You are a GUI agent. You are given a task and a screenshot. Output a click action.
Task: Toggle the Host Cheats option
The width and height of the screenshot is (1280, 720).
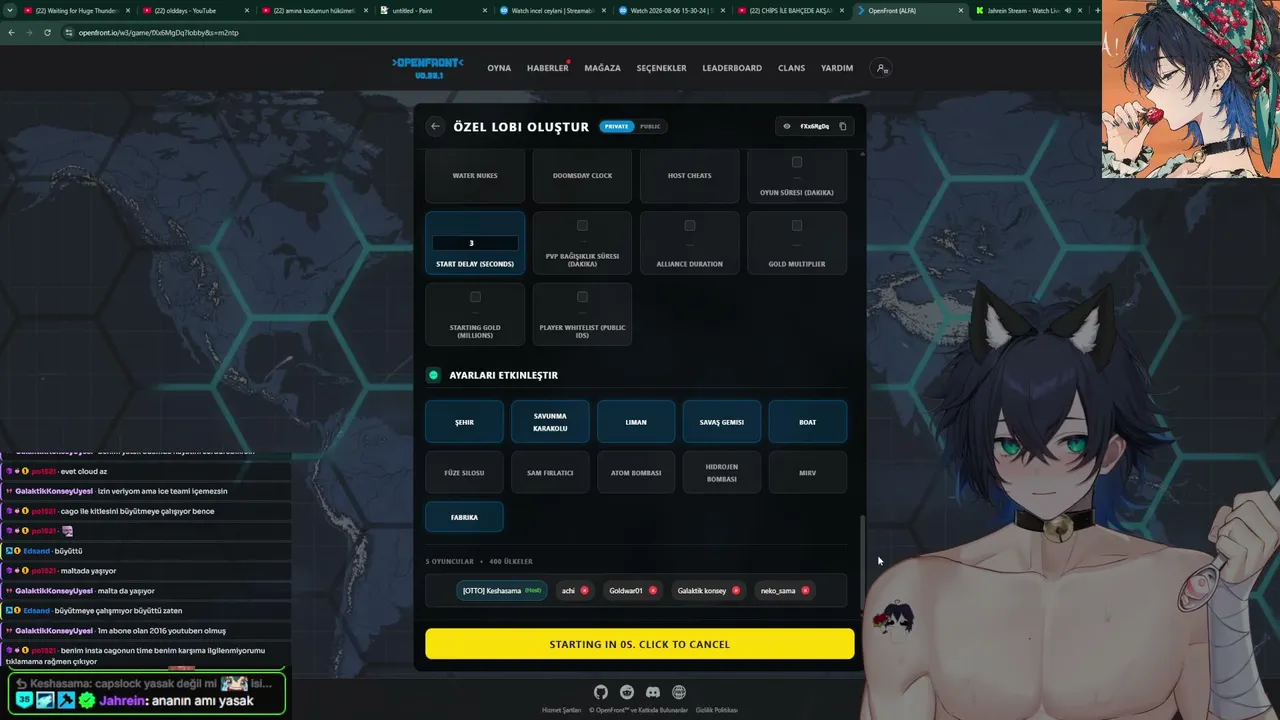690,176
